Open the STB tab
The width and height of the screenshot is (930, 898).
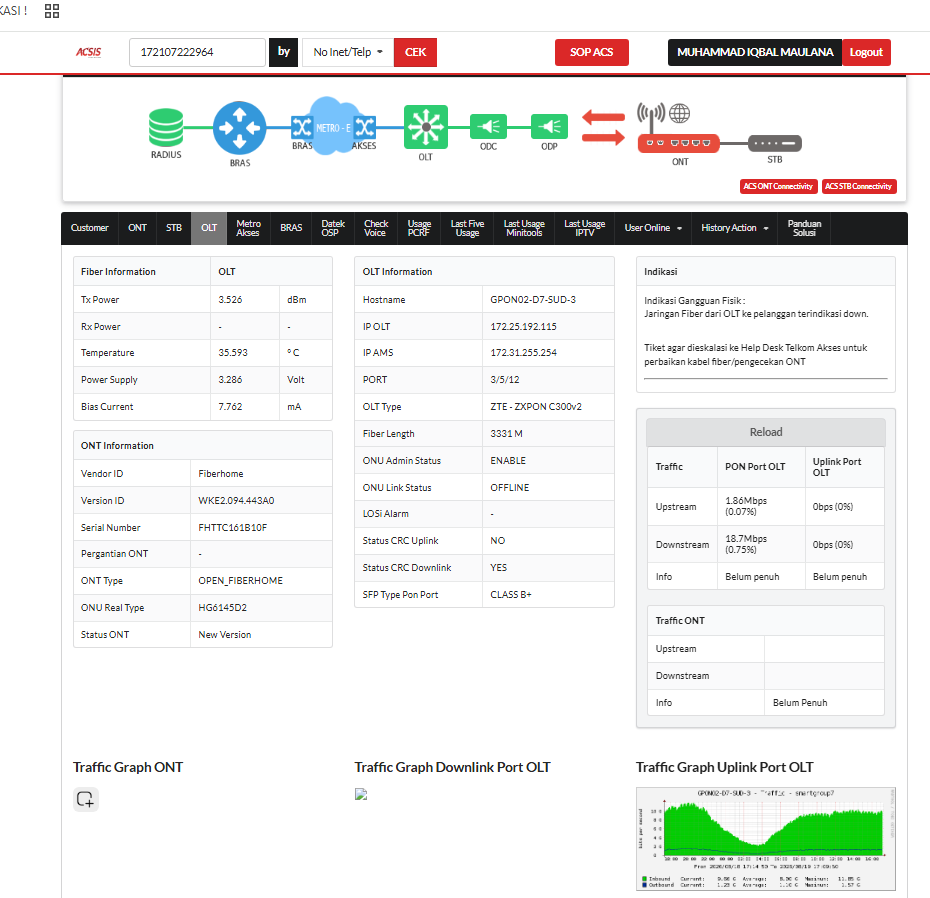(x=174, y=228)
